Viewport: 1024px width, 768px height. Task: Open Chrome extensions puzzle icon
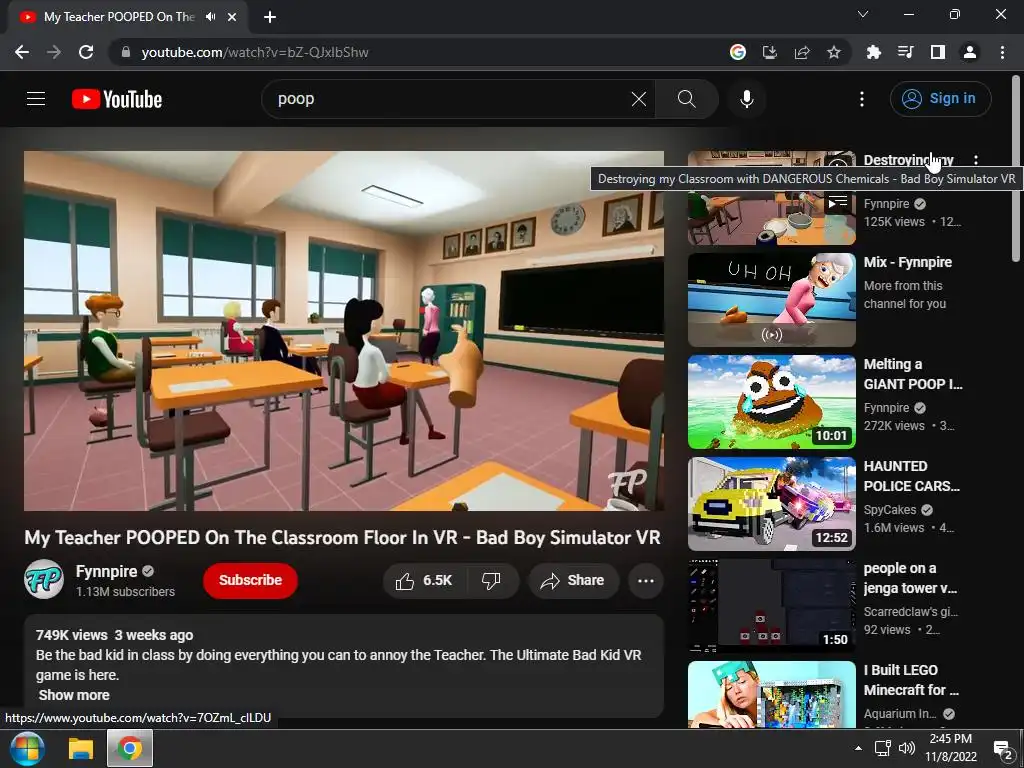[874, 52]
